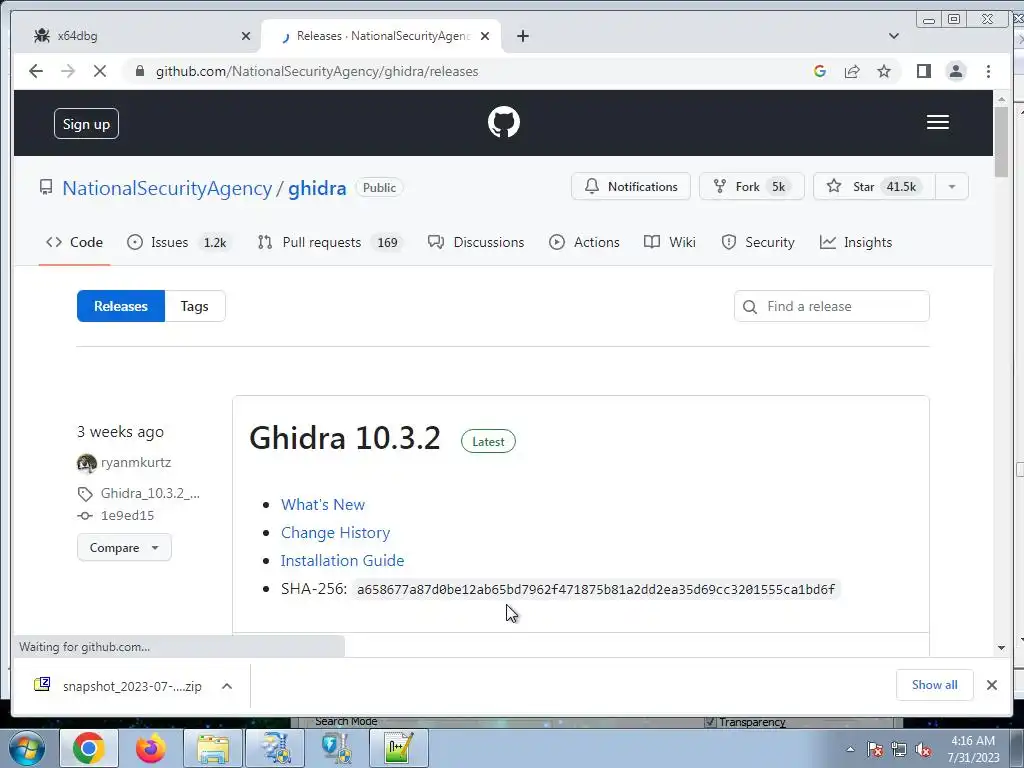Close the downloads bar
Viewport: 1024px width, 768px height.
991,685
